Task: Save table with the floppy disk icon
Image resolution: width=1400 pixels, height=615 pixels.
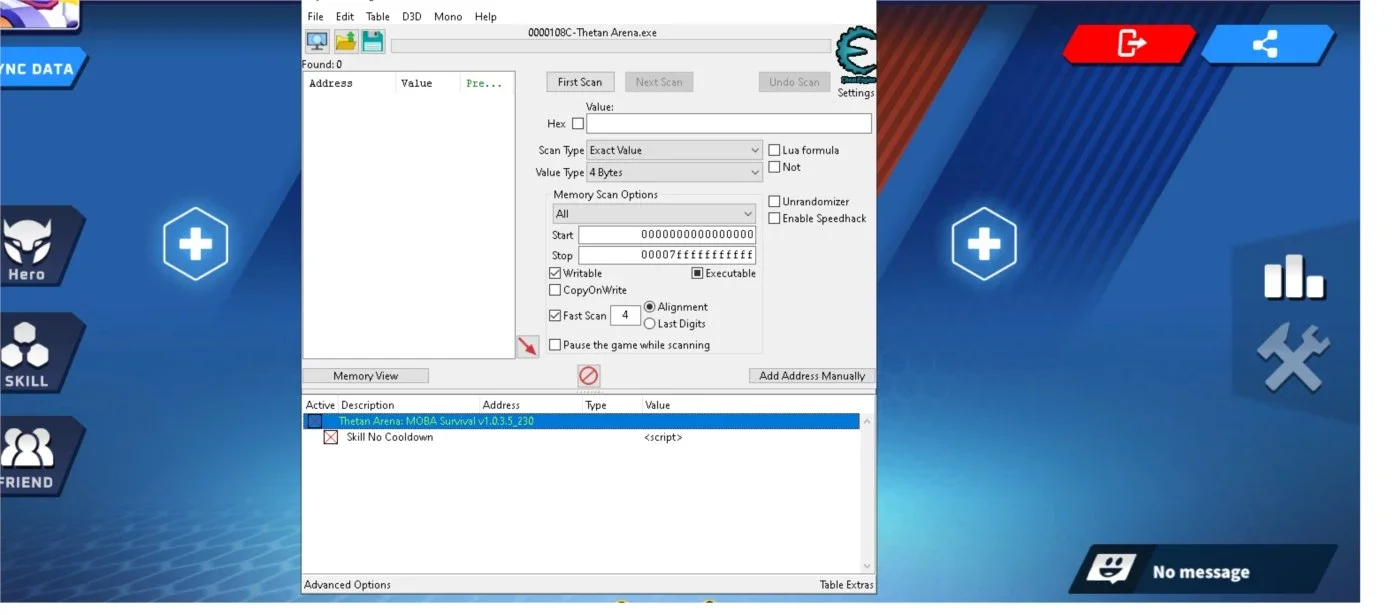Action: pos(373,41)
